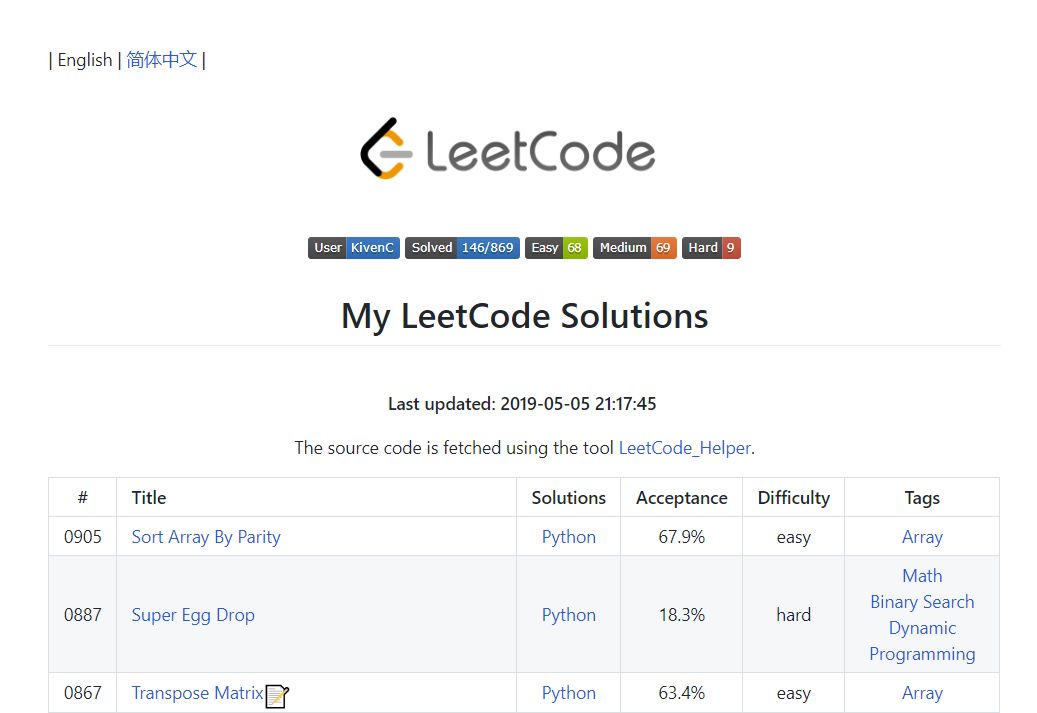Open the LeetCode_Helper tool link
This screenshot has height=713, width=1037.
(684, 448)
